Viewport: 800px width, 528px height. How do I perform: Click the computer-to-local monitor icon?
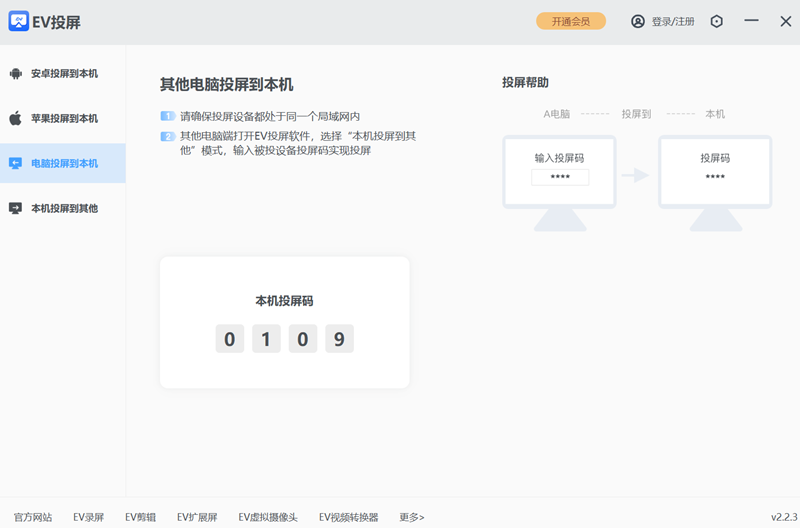[x=15, y=163]
